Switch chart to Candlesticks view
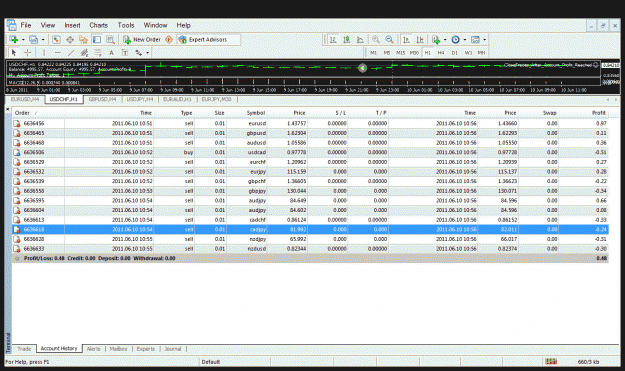 tap(347, 39)
